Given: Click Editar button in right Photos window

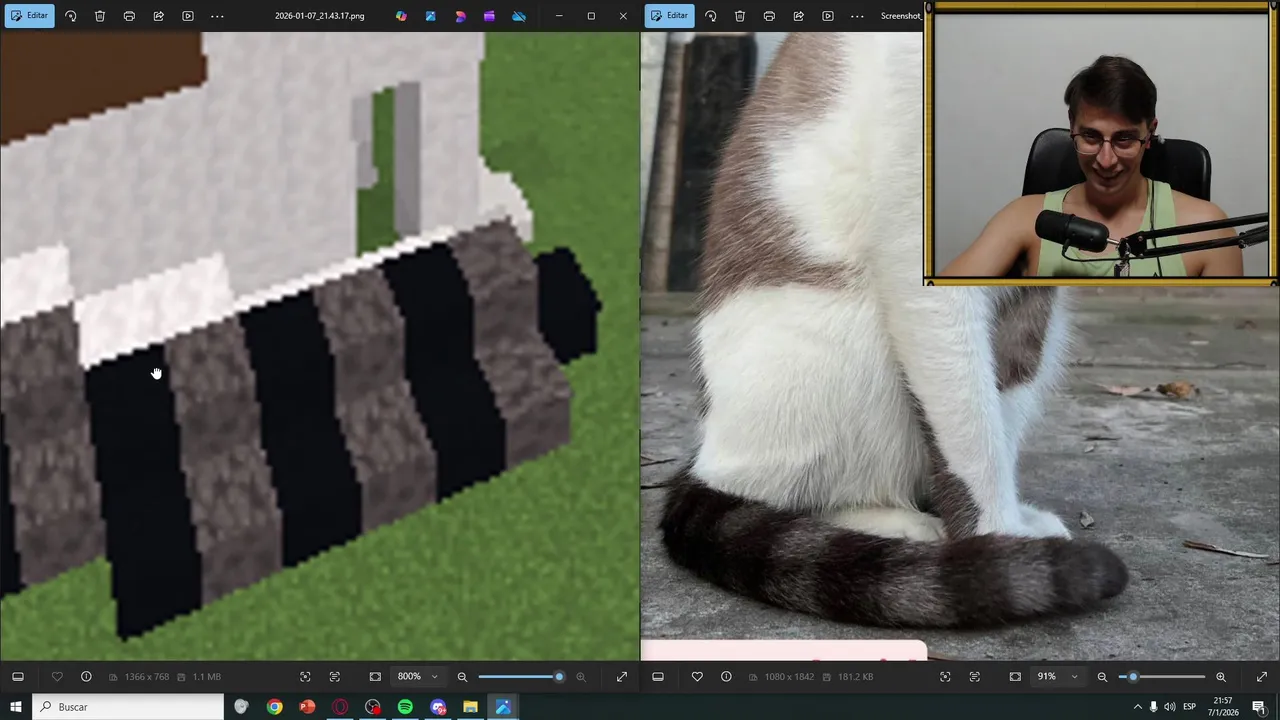Looking at the screenshot, I should coord(669,16).
